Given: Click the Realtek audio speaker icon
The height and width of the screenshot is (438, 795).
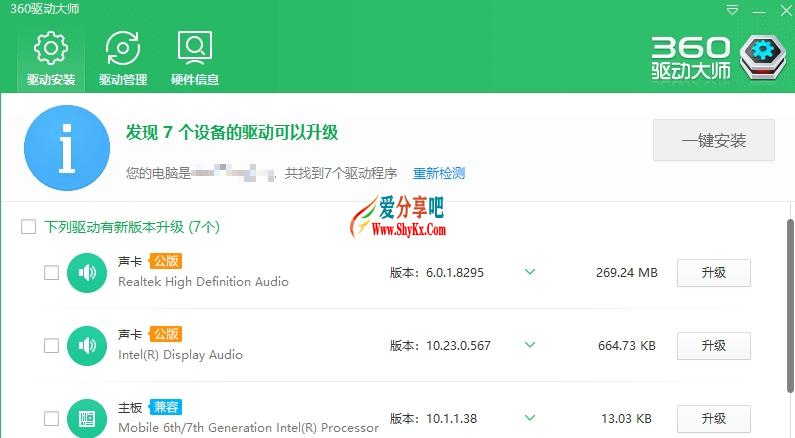Looking at the screenshot, I should pos(87,273).
